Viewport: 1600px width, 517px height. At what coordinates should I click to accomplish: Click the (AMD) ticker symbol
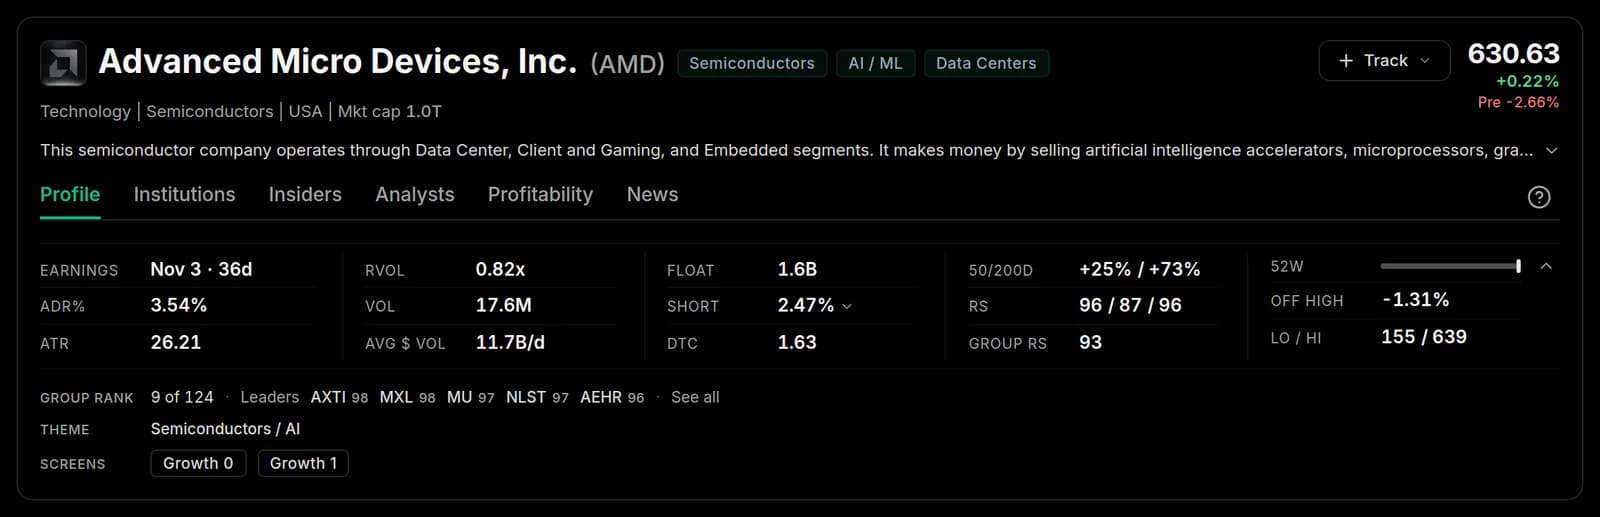point(627,64)
